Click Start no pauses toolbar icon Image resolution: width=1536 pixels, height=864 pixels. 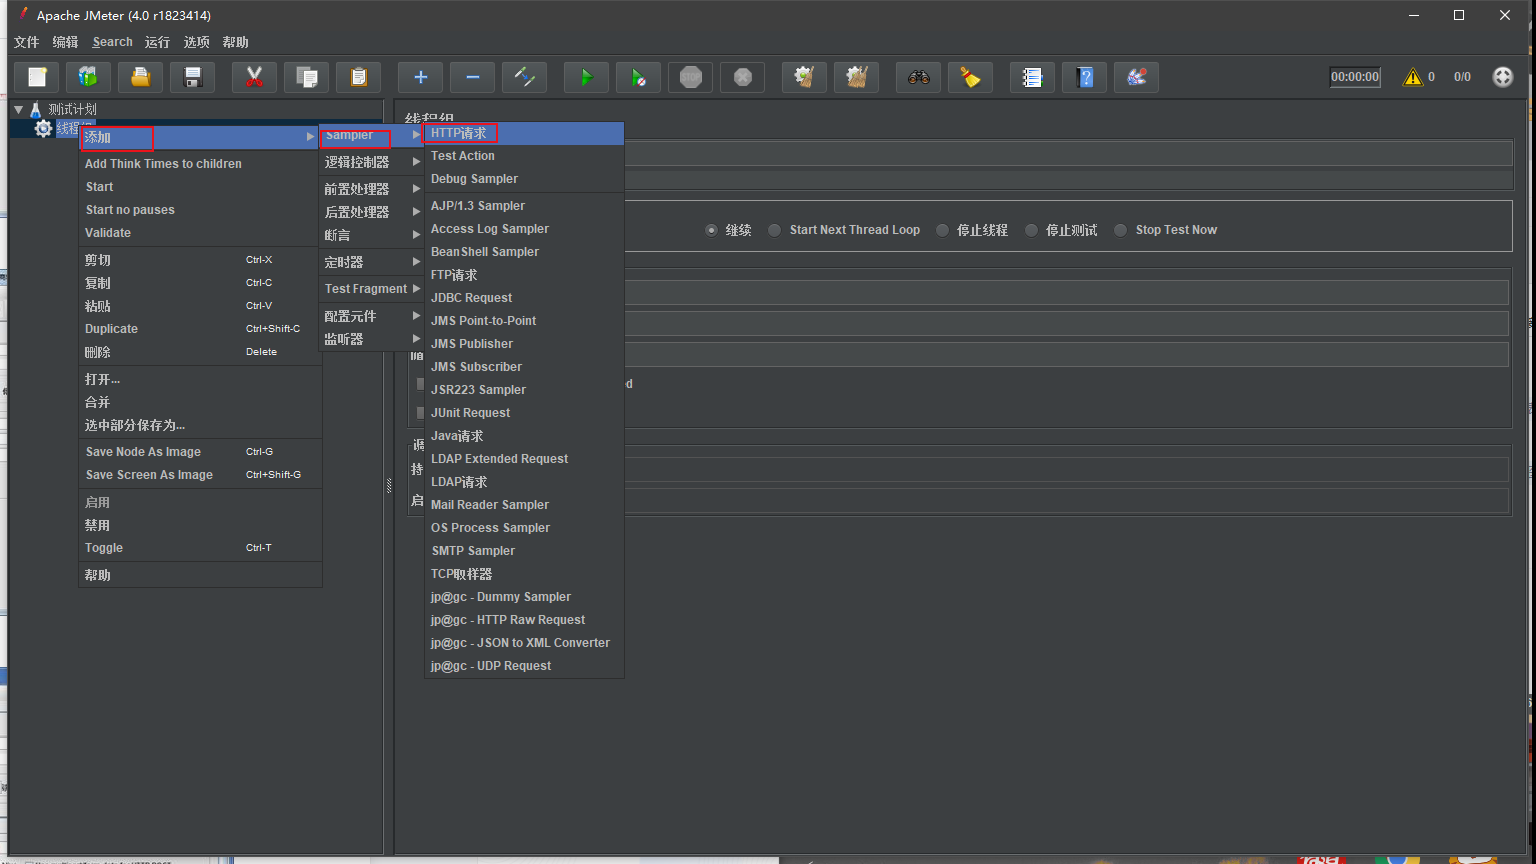click(x=638, y=77)
